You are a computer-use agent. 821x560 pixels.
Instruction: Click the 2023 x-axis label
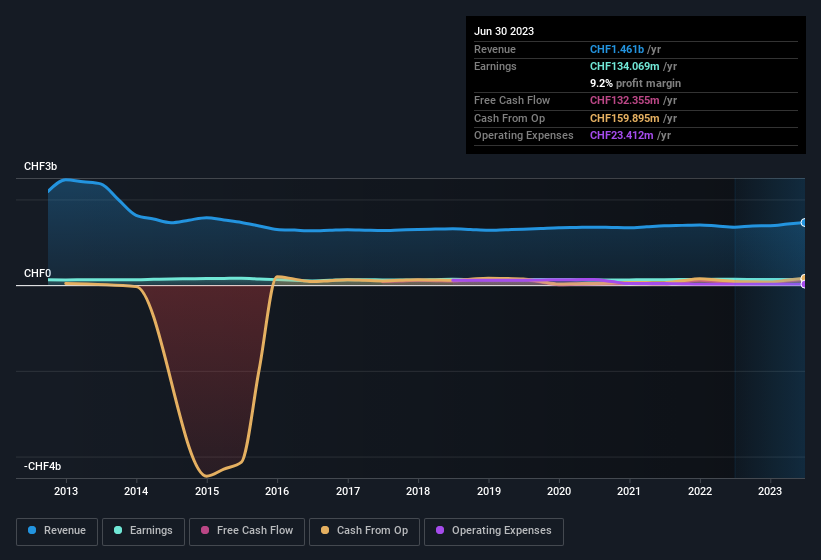[x=770, y=491]
